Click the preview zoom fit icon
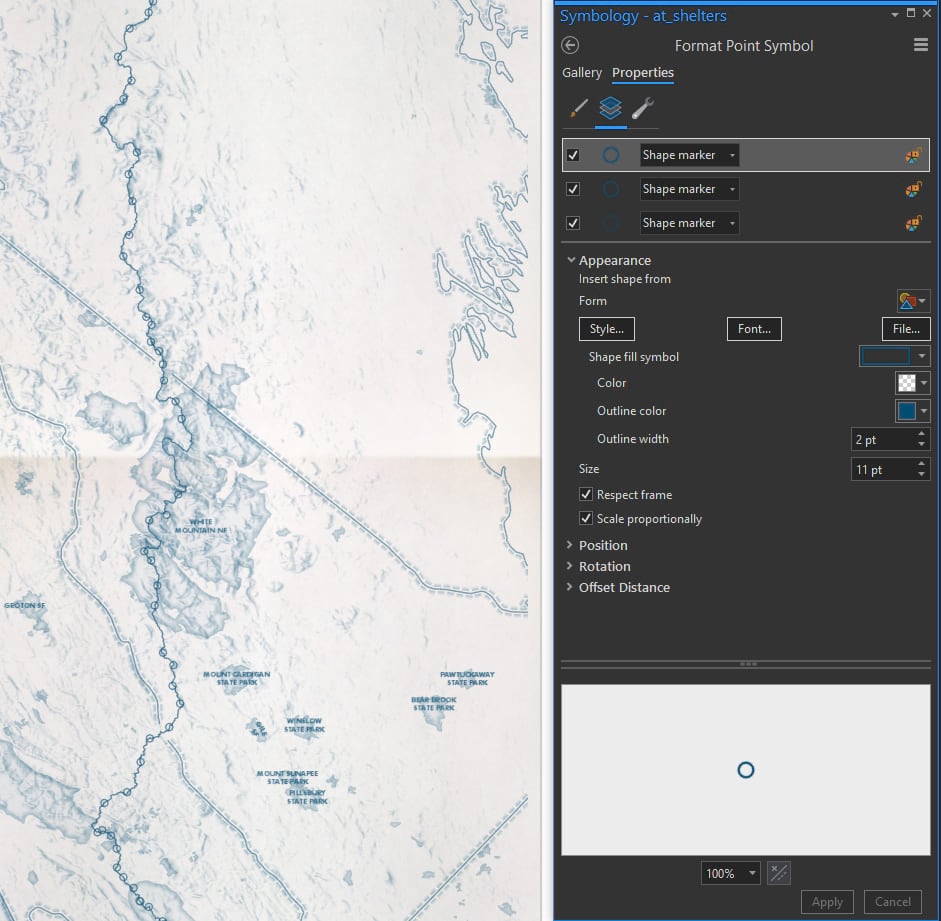 point(778,873)
